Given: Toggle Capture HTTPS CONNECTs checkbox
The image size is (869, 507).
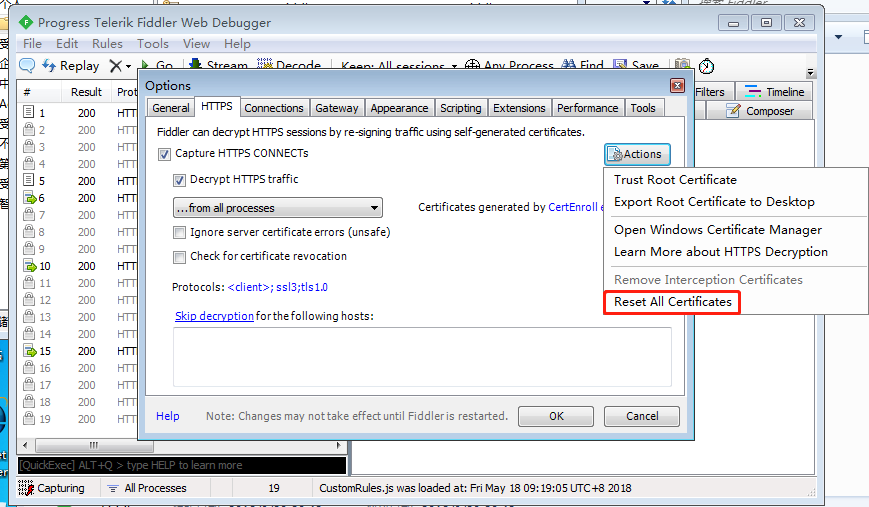Looking at the screenshot, I should click(x=164, y=154).
